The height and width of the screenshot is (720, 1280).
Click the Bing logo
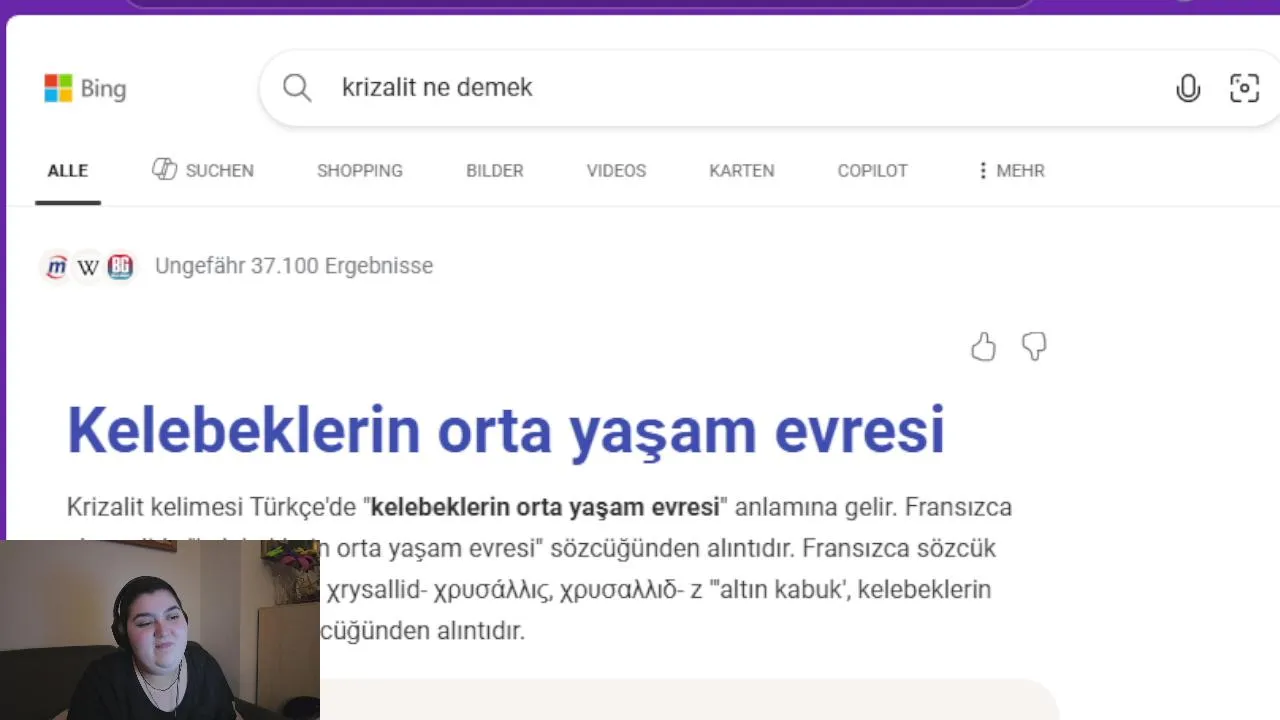coord(85,89)
